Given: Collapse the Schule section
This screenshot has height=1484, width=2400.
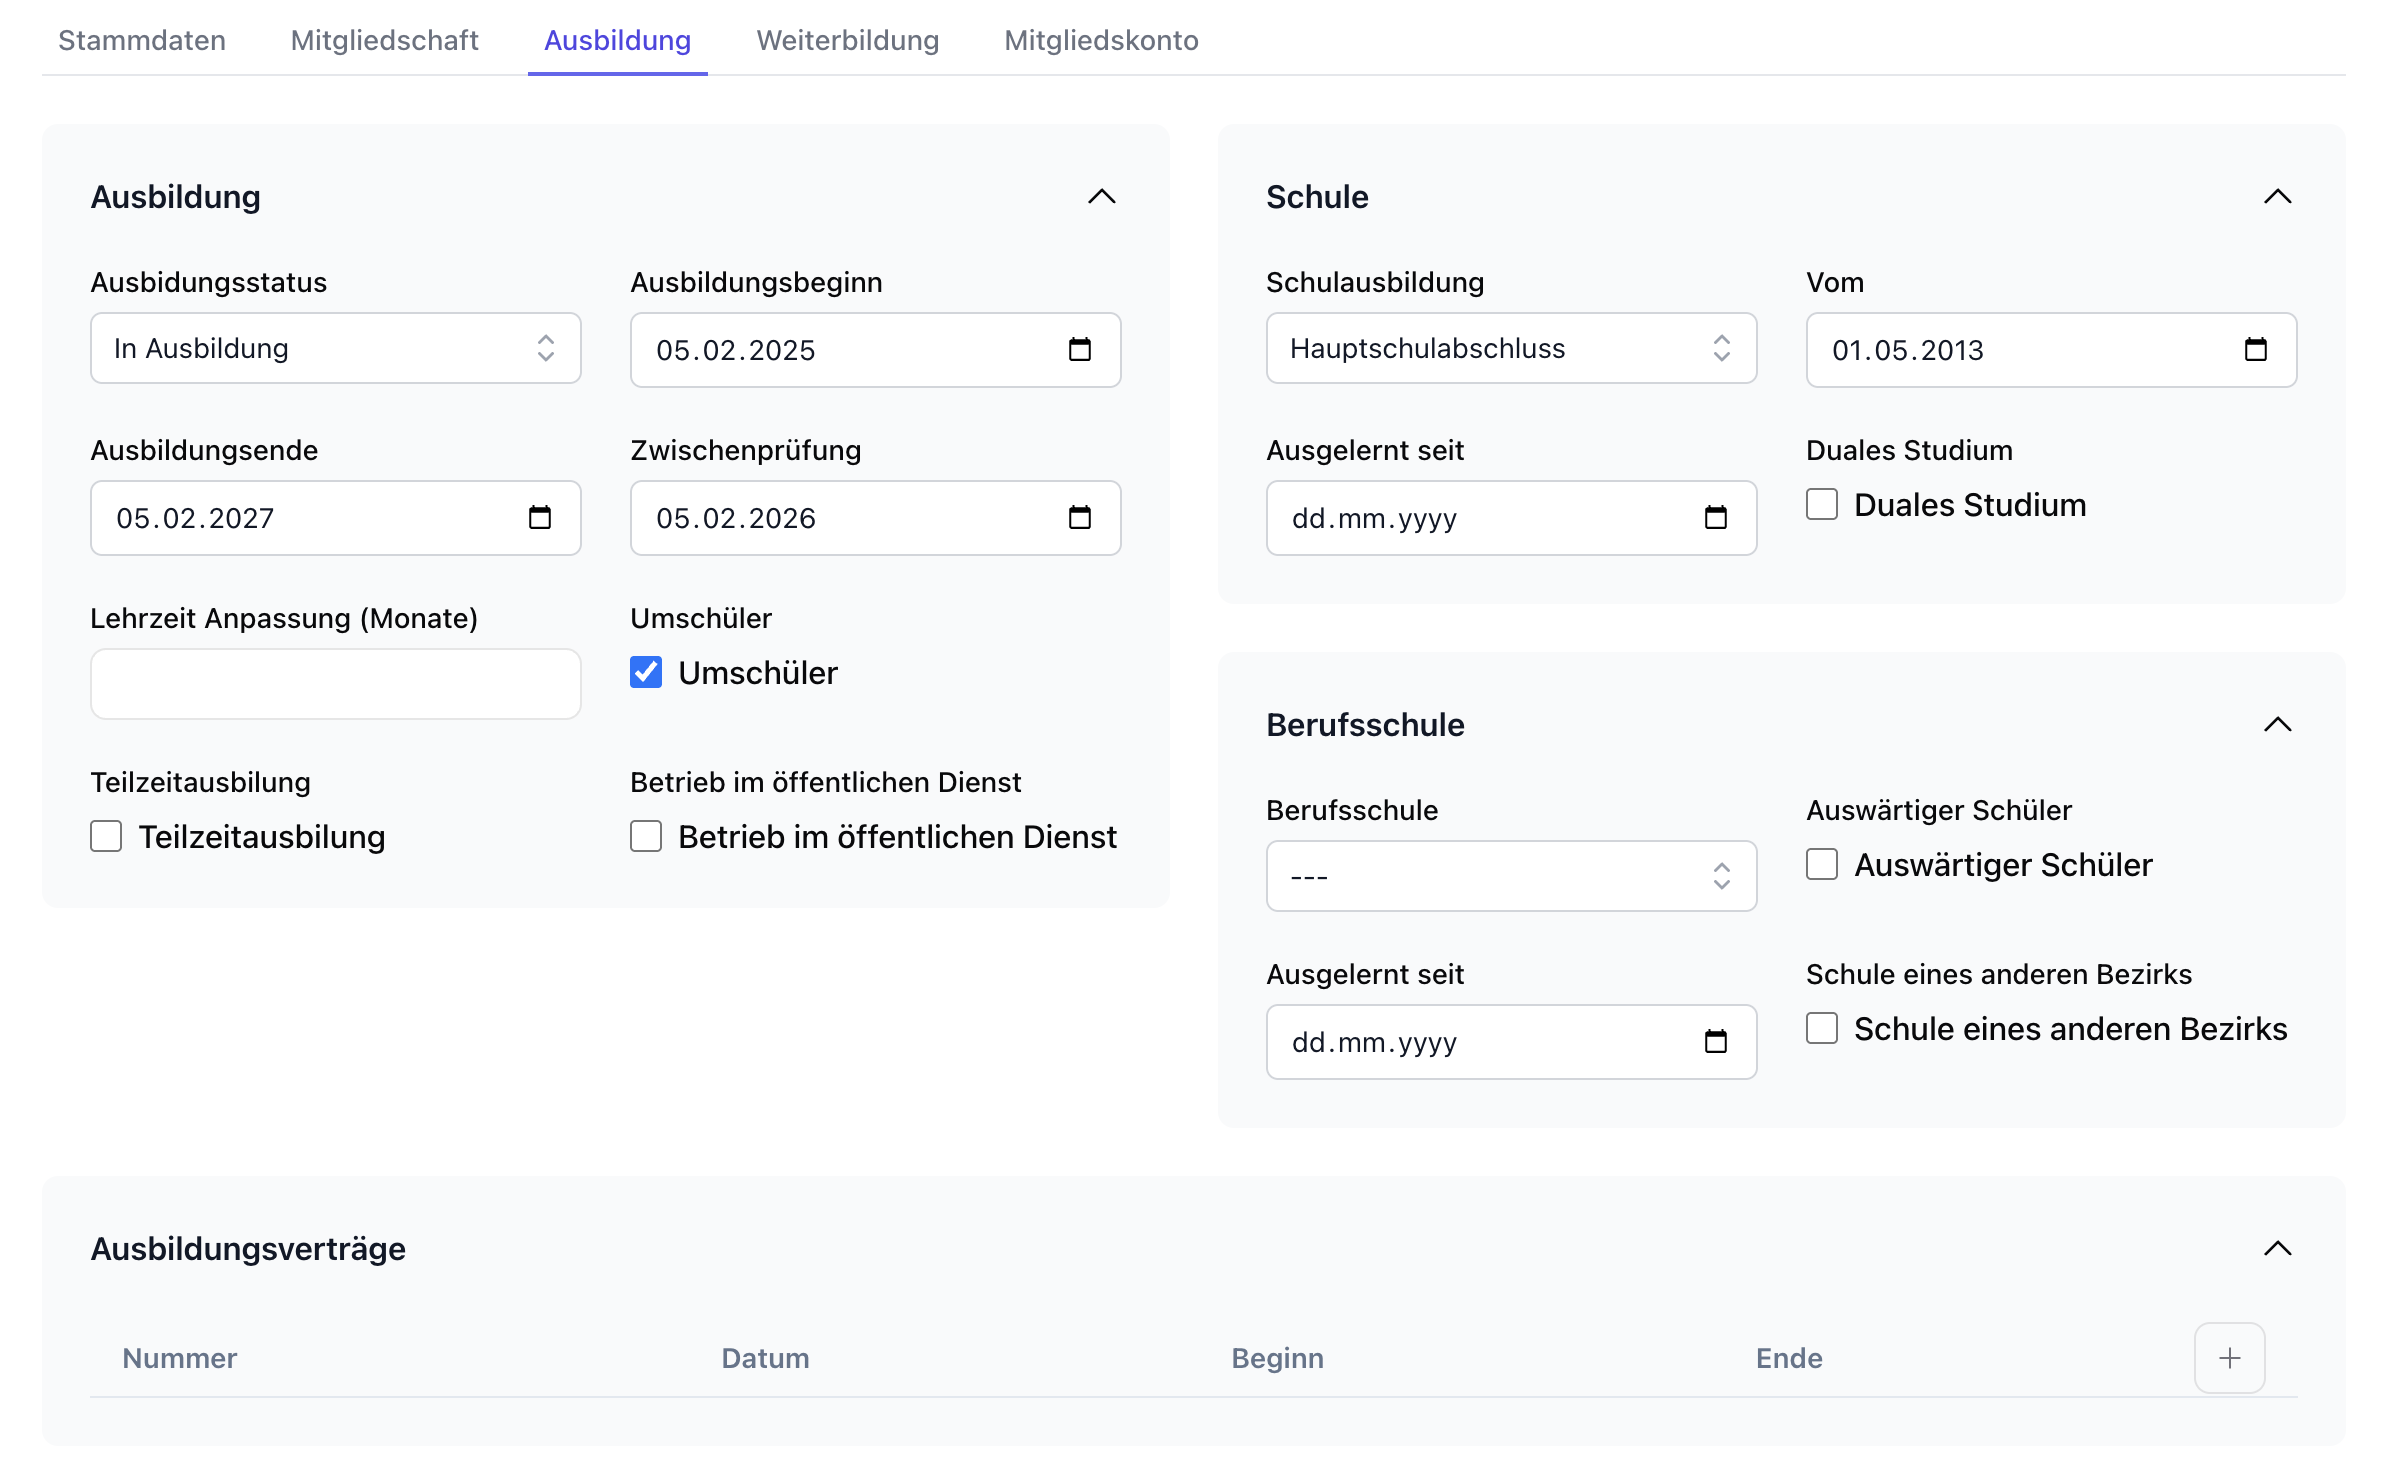Looking at the screenshot, I should click(2277, 196).
